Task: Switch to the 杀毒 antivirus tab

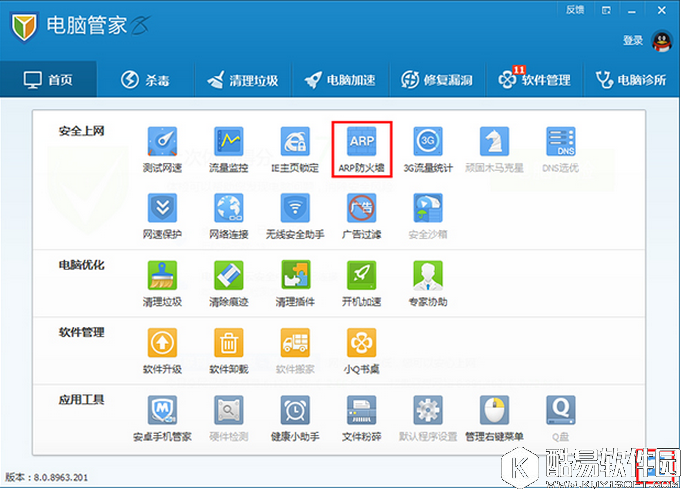Action: pyautogui.click(x=145, y=79)
